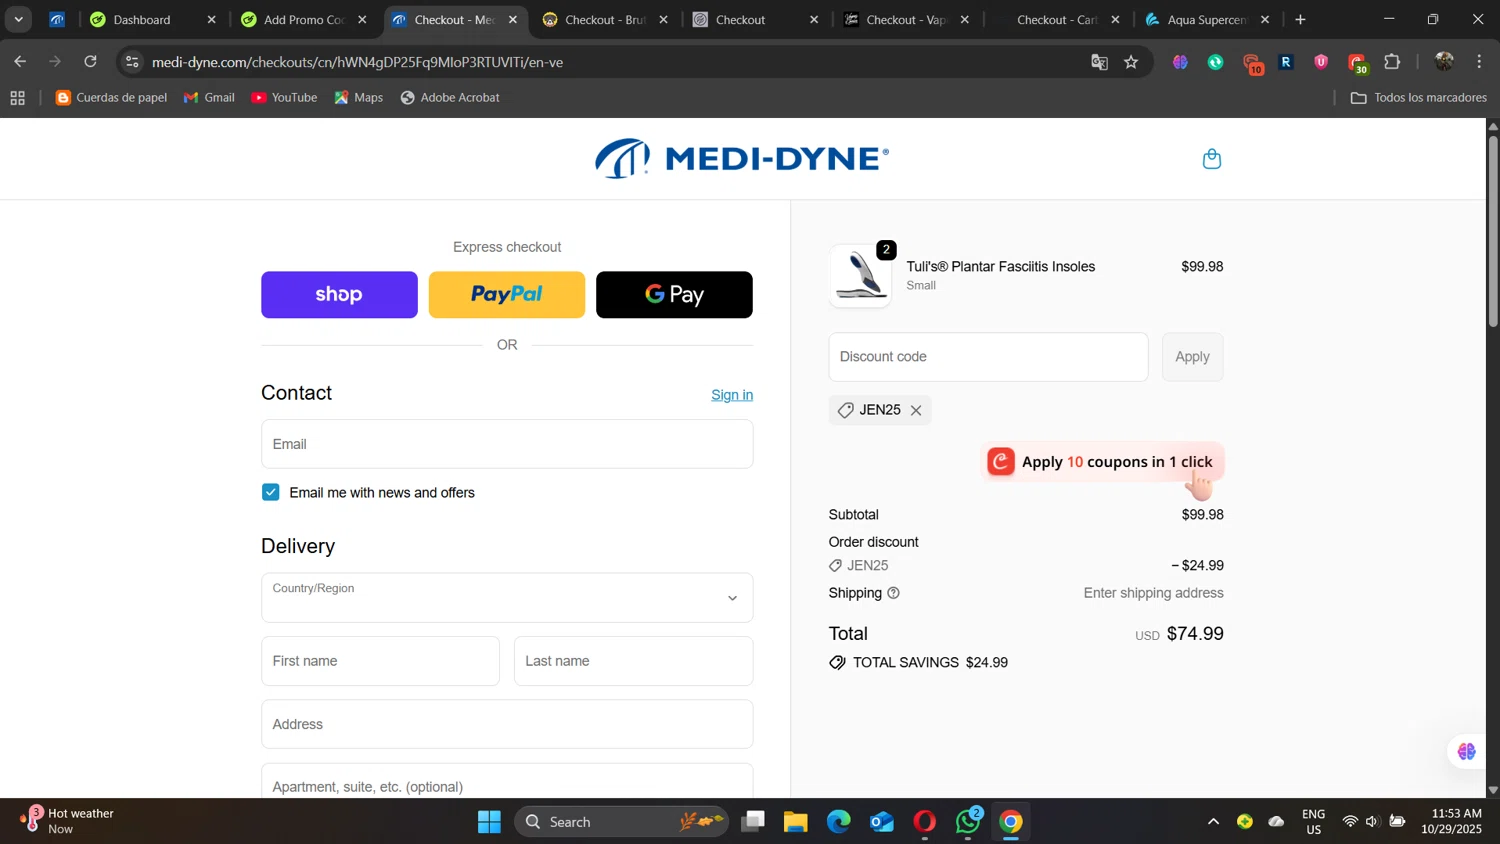Open the Gmail bookmark
This screenshot has width=1500, height=844.
(209, 98)
